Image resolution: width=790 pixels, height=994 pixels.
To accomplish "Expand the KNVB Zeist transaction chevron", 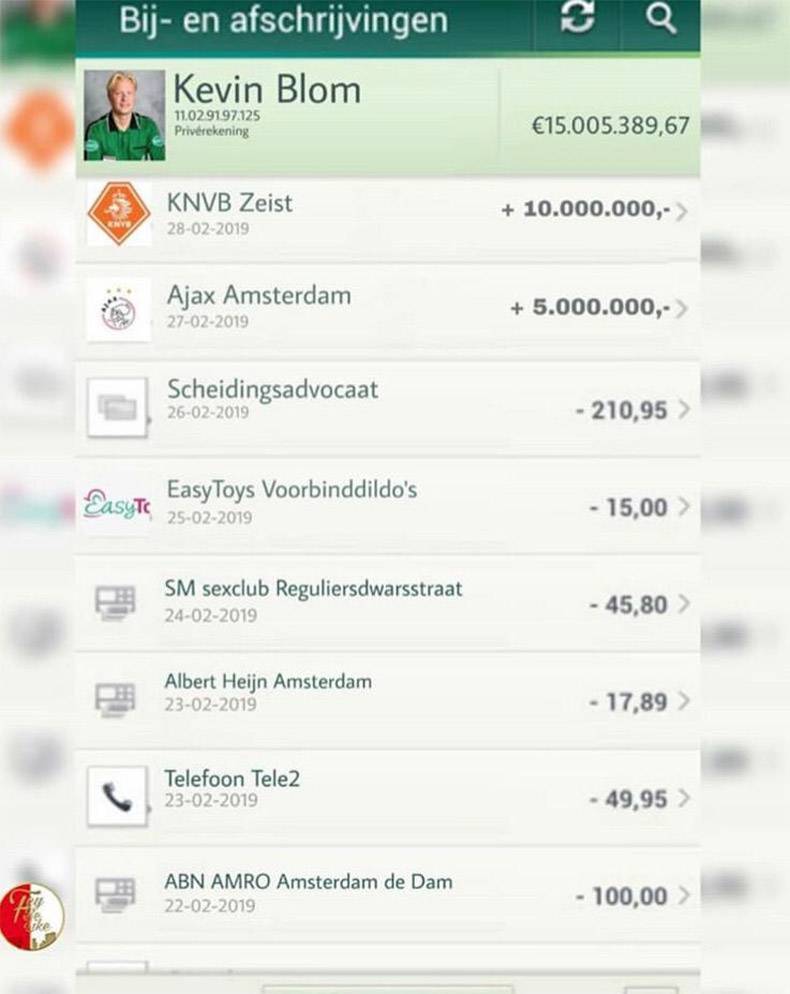I will click(x=682, y=212).
